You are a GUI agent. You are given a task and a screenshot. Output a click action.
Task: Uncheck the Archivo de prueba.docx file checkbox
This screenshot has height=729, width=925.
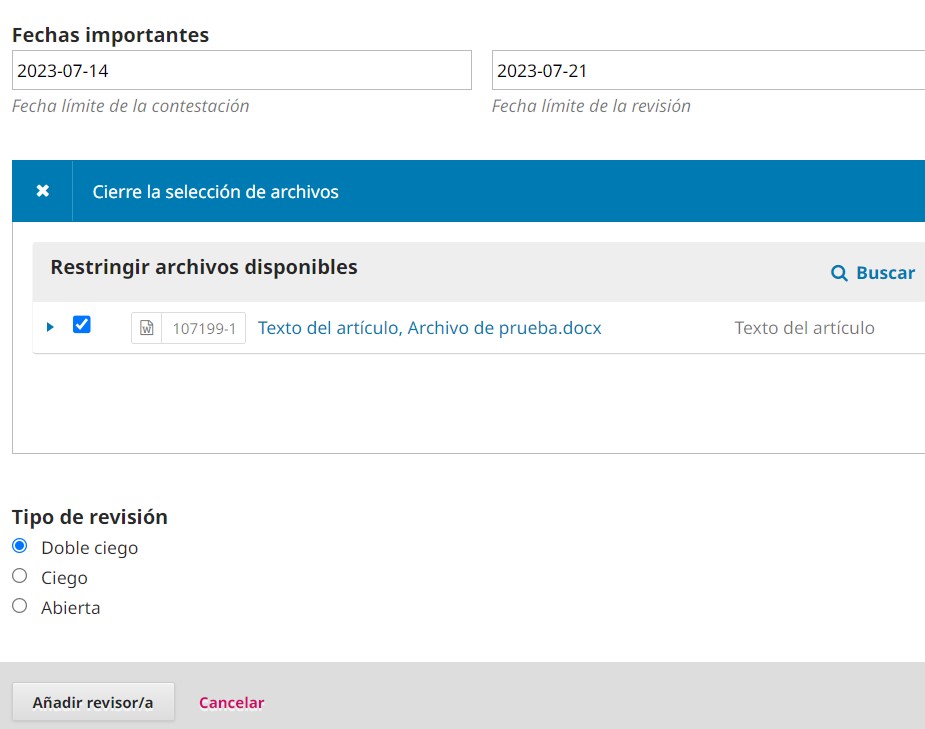82,325
